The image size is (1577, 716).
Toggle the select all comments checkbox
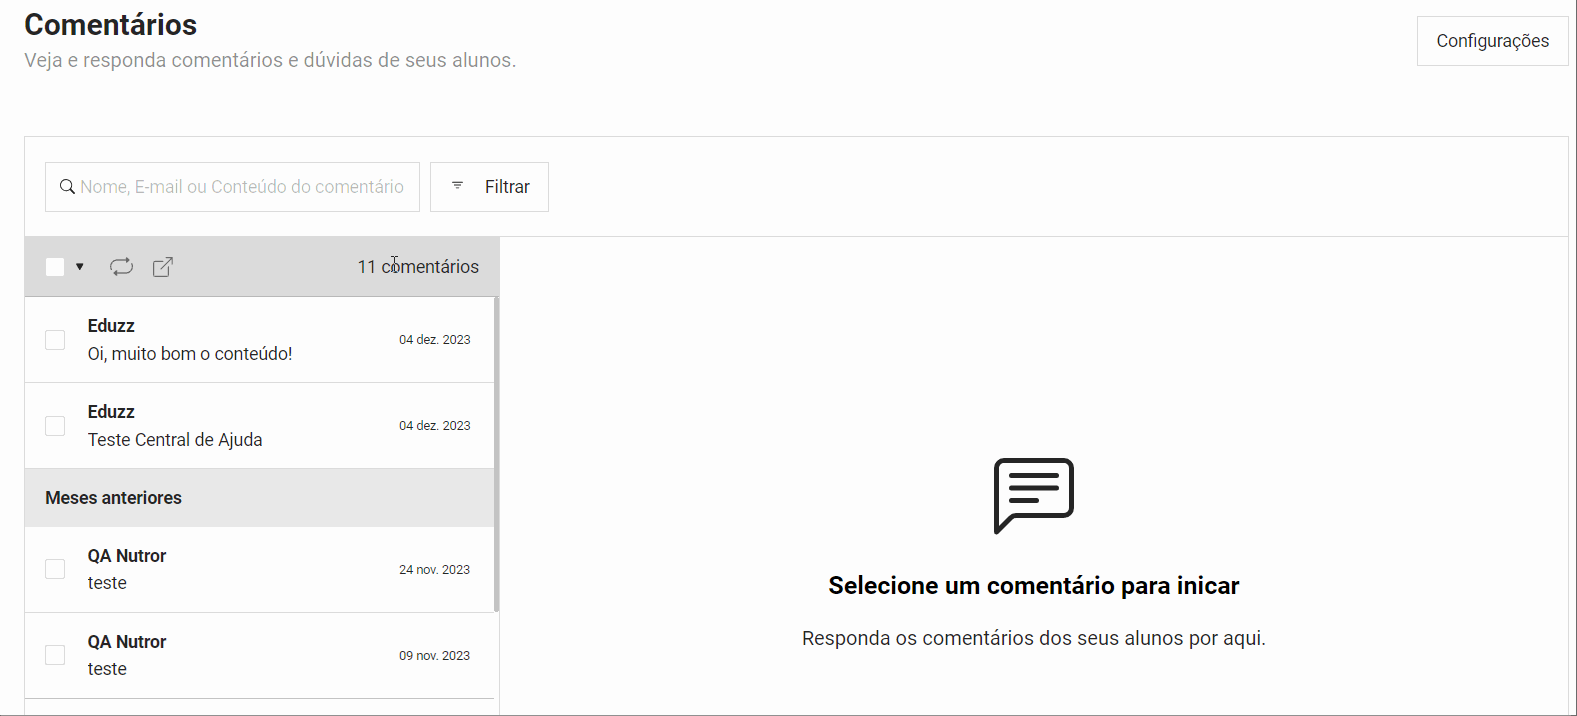click(55, 267)
